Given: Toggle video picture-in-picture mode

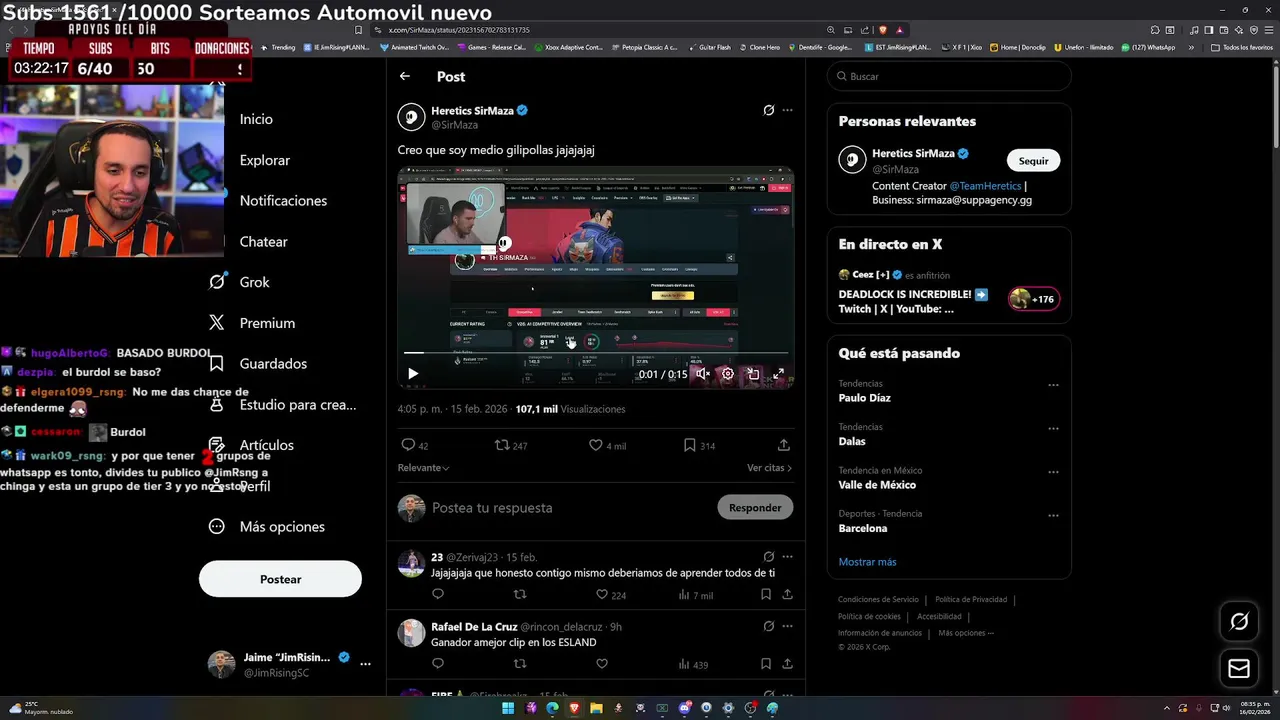Looking at the screenshot, I should 753,374.
